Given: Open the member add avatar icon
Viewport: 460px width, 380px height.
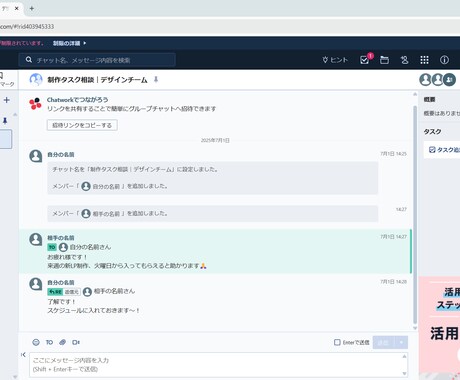Looking at the screenshot, I should 450,80.
